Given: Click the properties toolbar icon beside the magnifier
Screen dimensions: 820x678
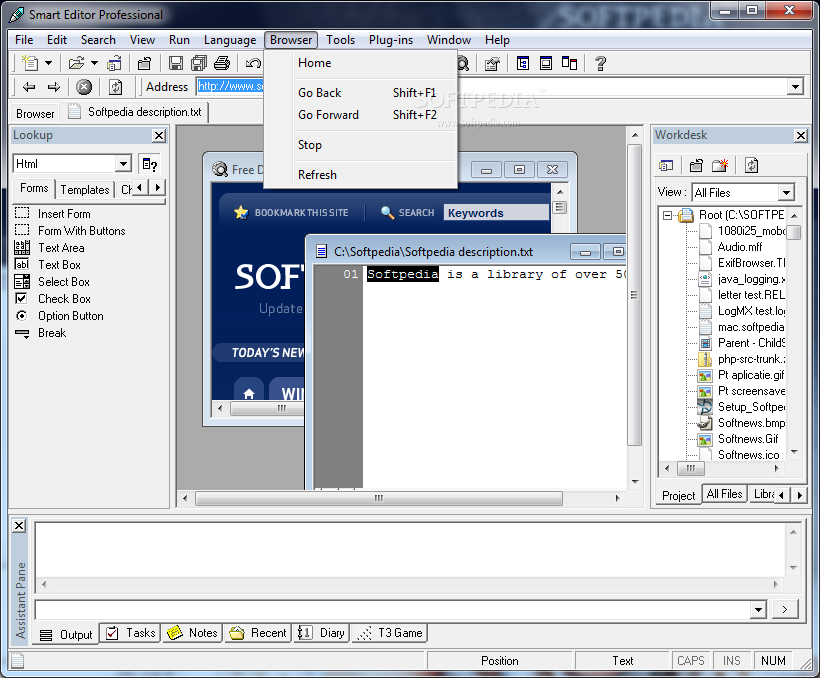Looking at the screenshot, I should (492, 63).
